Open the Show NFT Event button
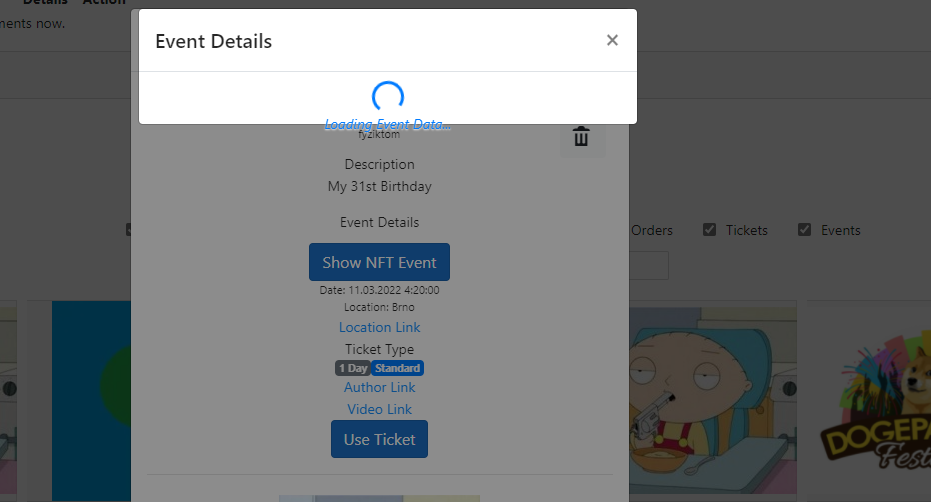 tap(379, 262)
